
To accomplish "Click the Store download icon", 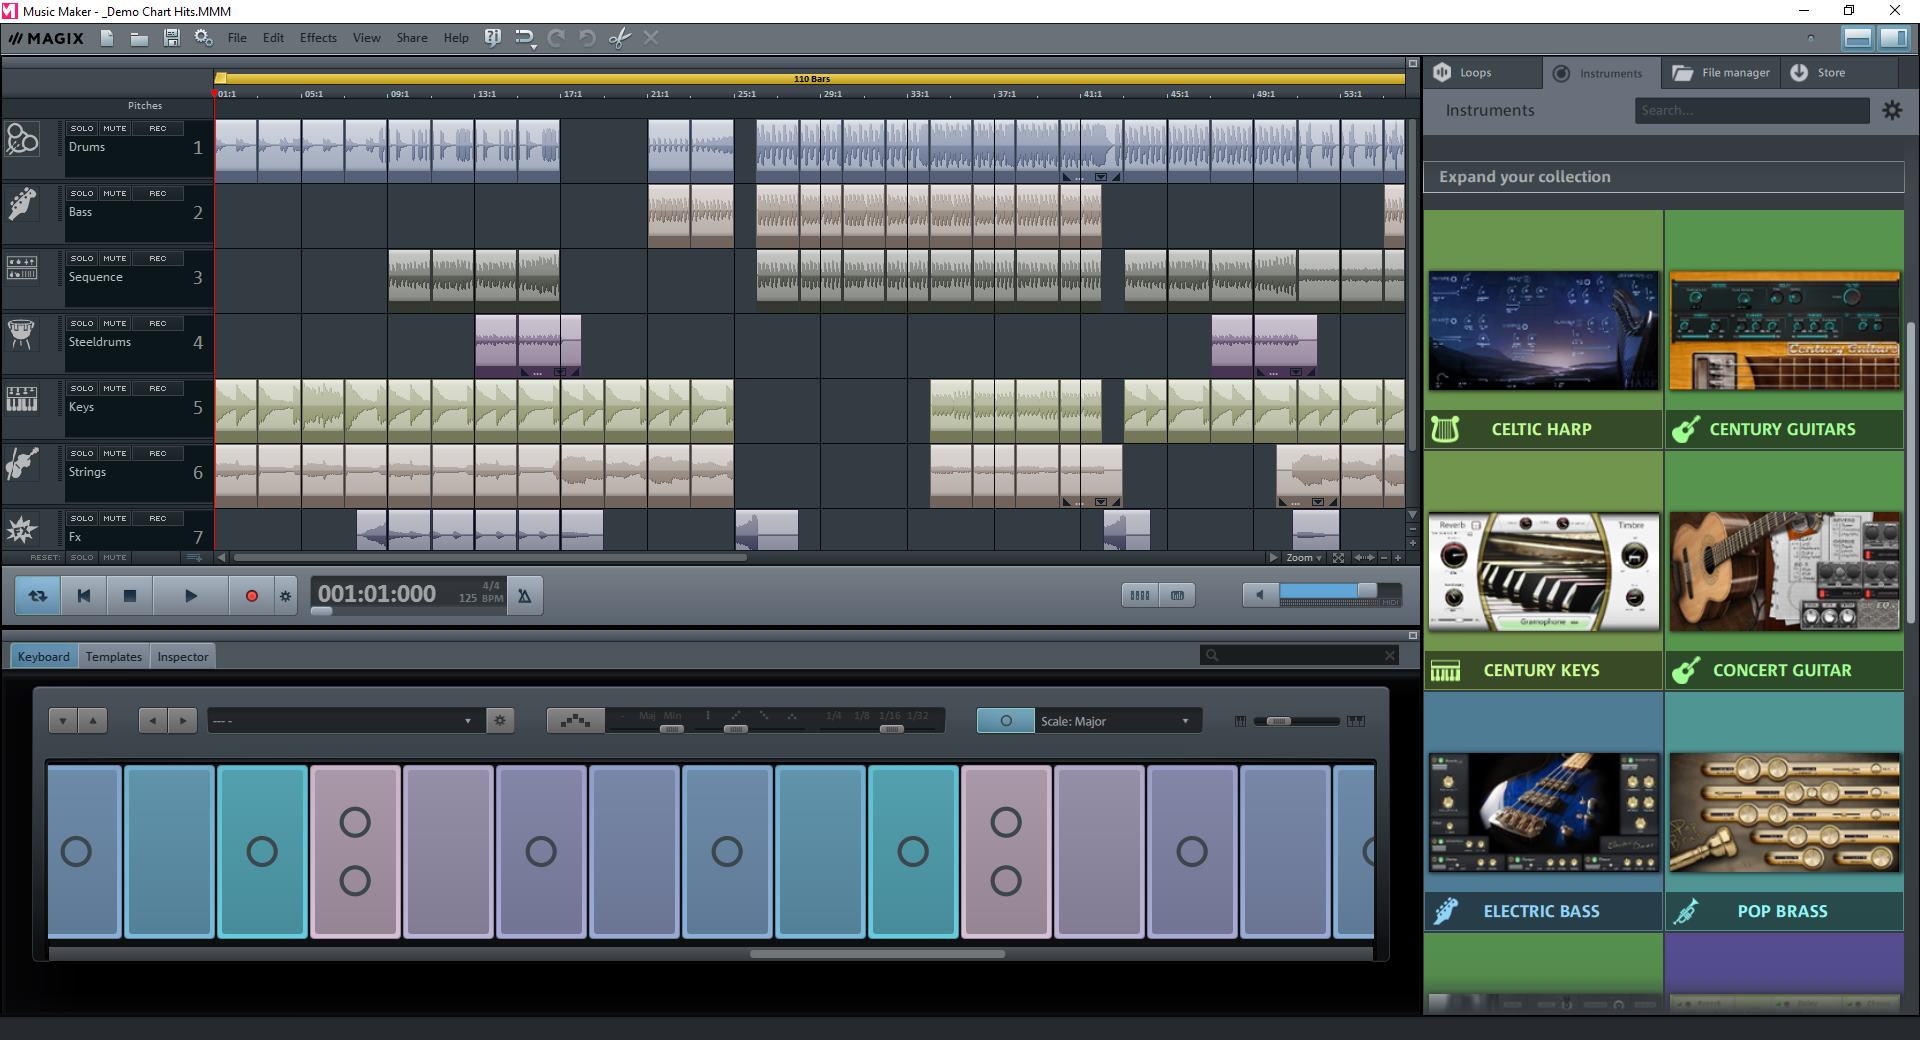I will click(x=1799, y=72).
